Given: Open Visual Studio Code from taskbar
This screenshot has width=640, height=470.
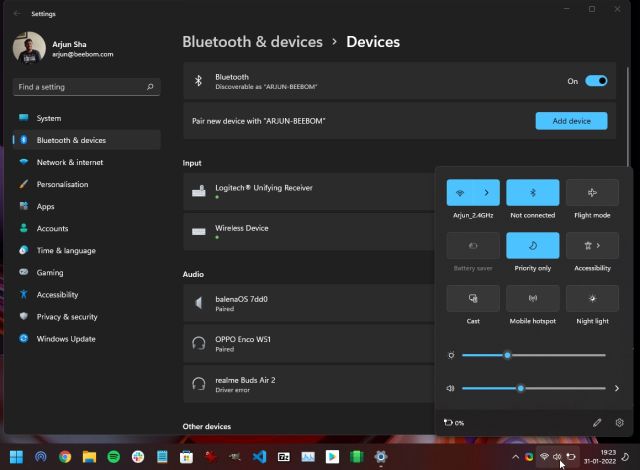Looking at the screenshot, I should 259,457.
